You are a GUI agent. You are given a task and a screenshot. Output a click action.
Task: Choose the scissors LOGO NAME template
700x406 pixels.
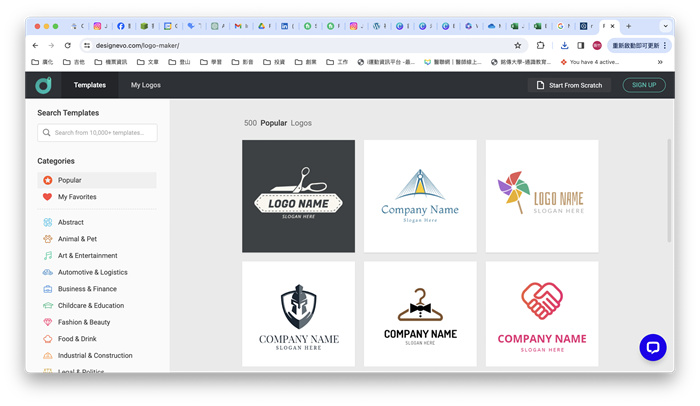298,196
